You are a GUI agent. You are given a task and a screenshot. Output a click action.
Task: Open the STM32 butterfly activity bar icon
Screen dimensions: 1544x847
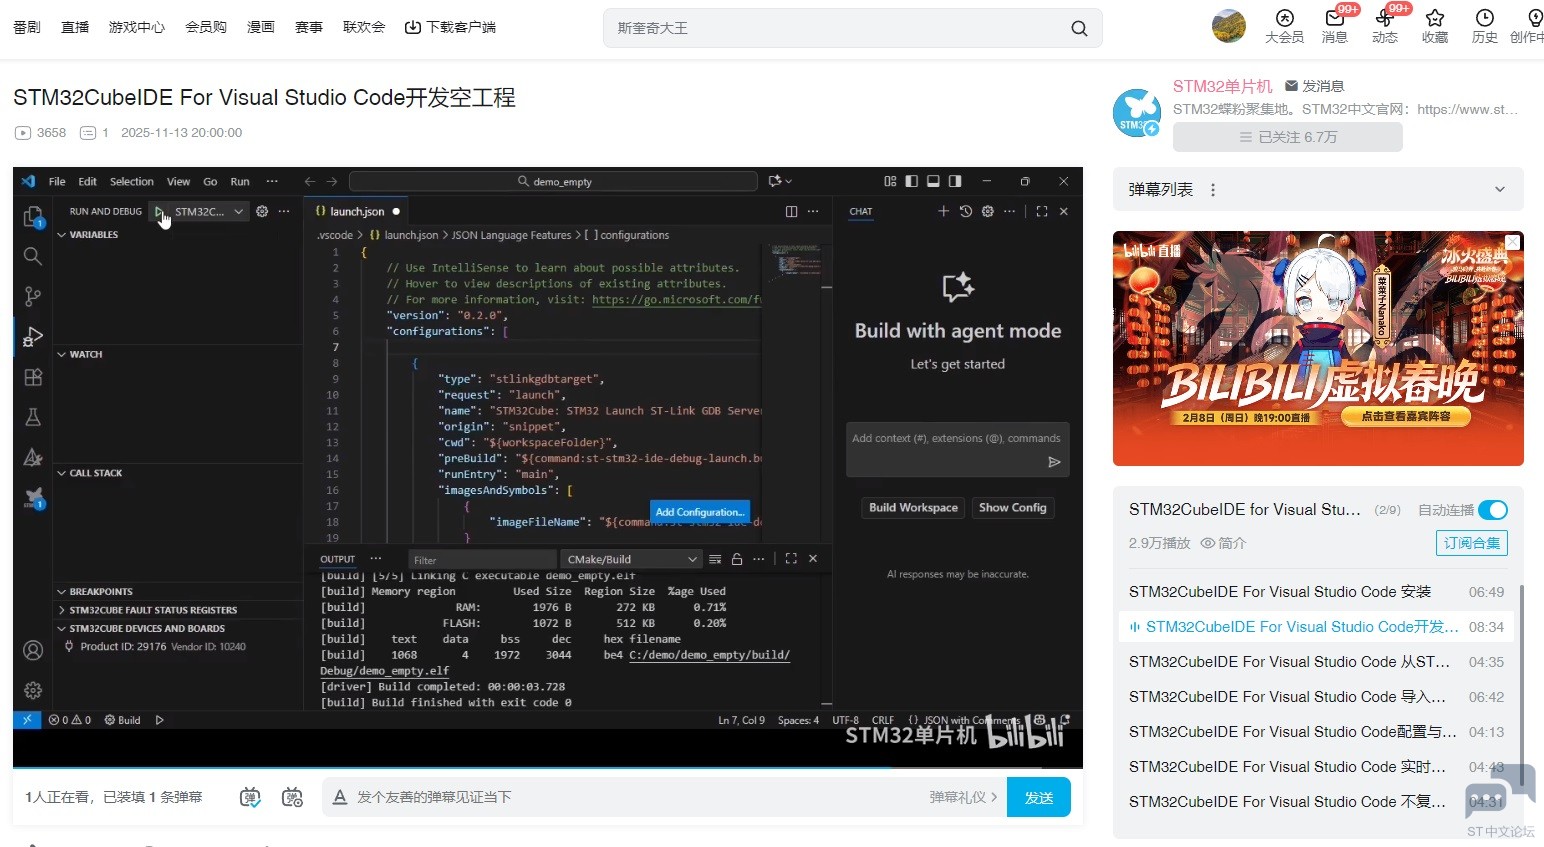pos(33,497)
